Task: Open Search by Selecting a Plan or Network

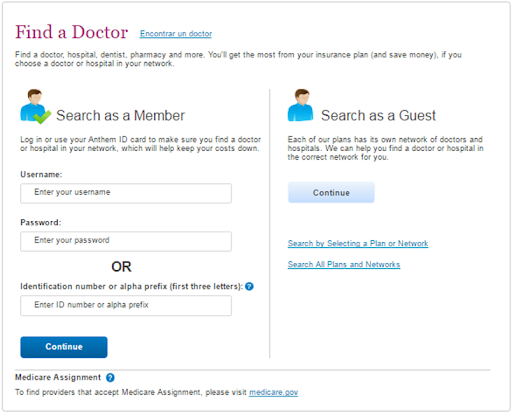Action: (x=358, y=244)
